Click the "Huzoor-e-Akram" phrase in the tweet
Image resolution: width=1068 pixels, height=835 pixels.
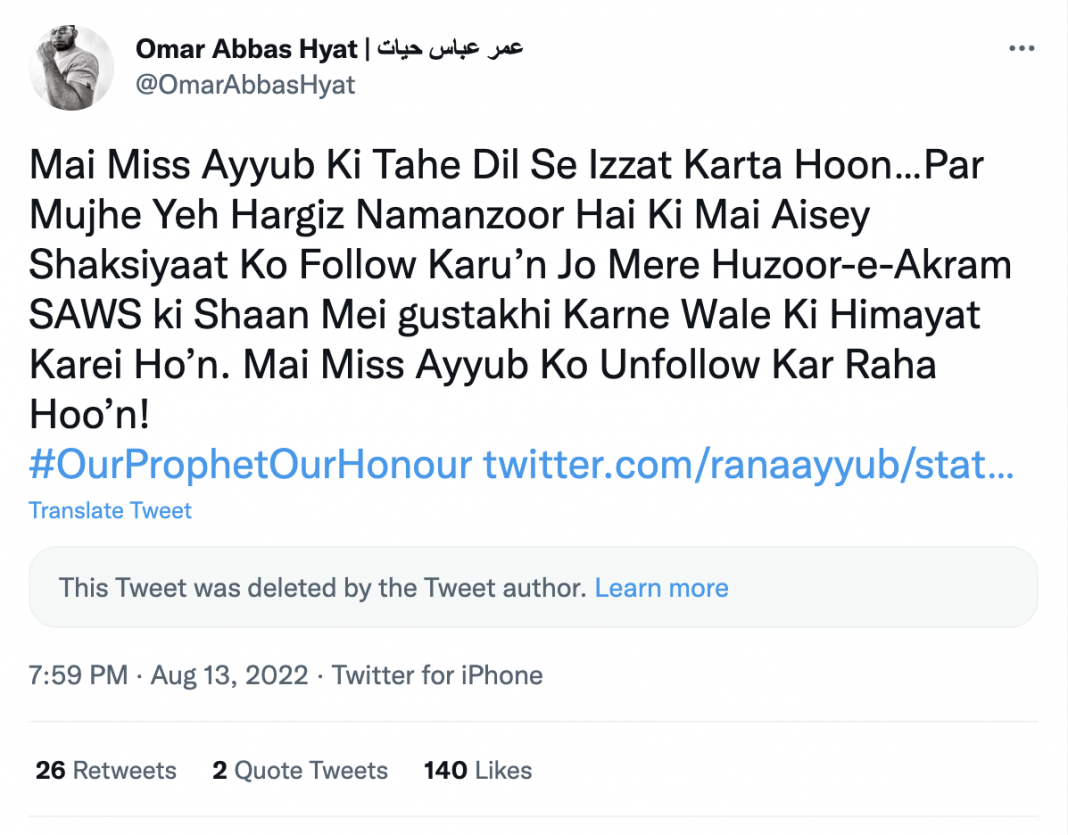[862, 265]
